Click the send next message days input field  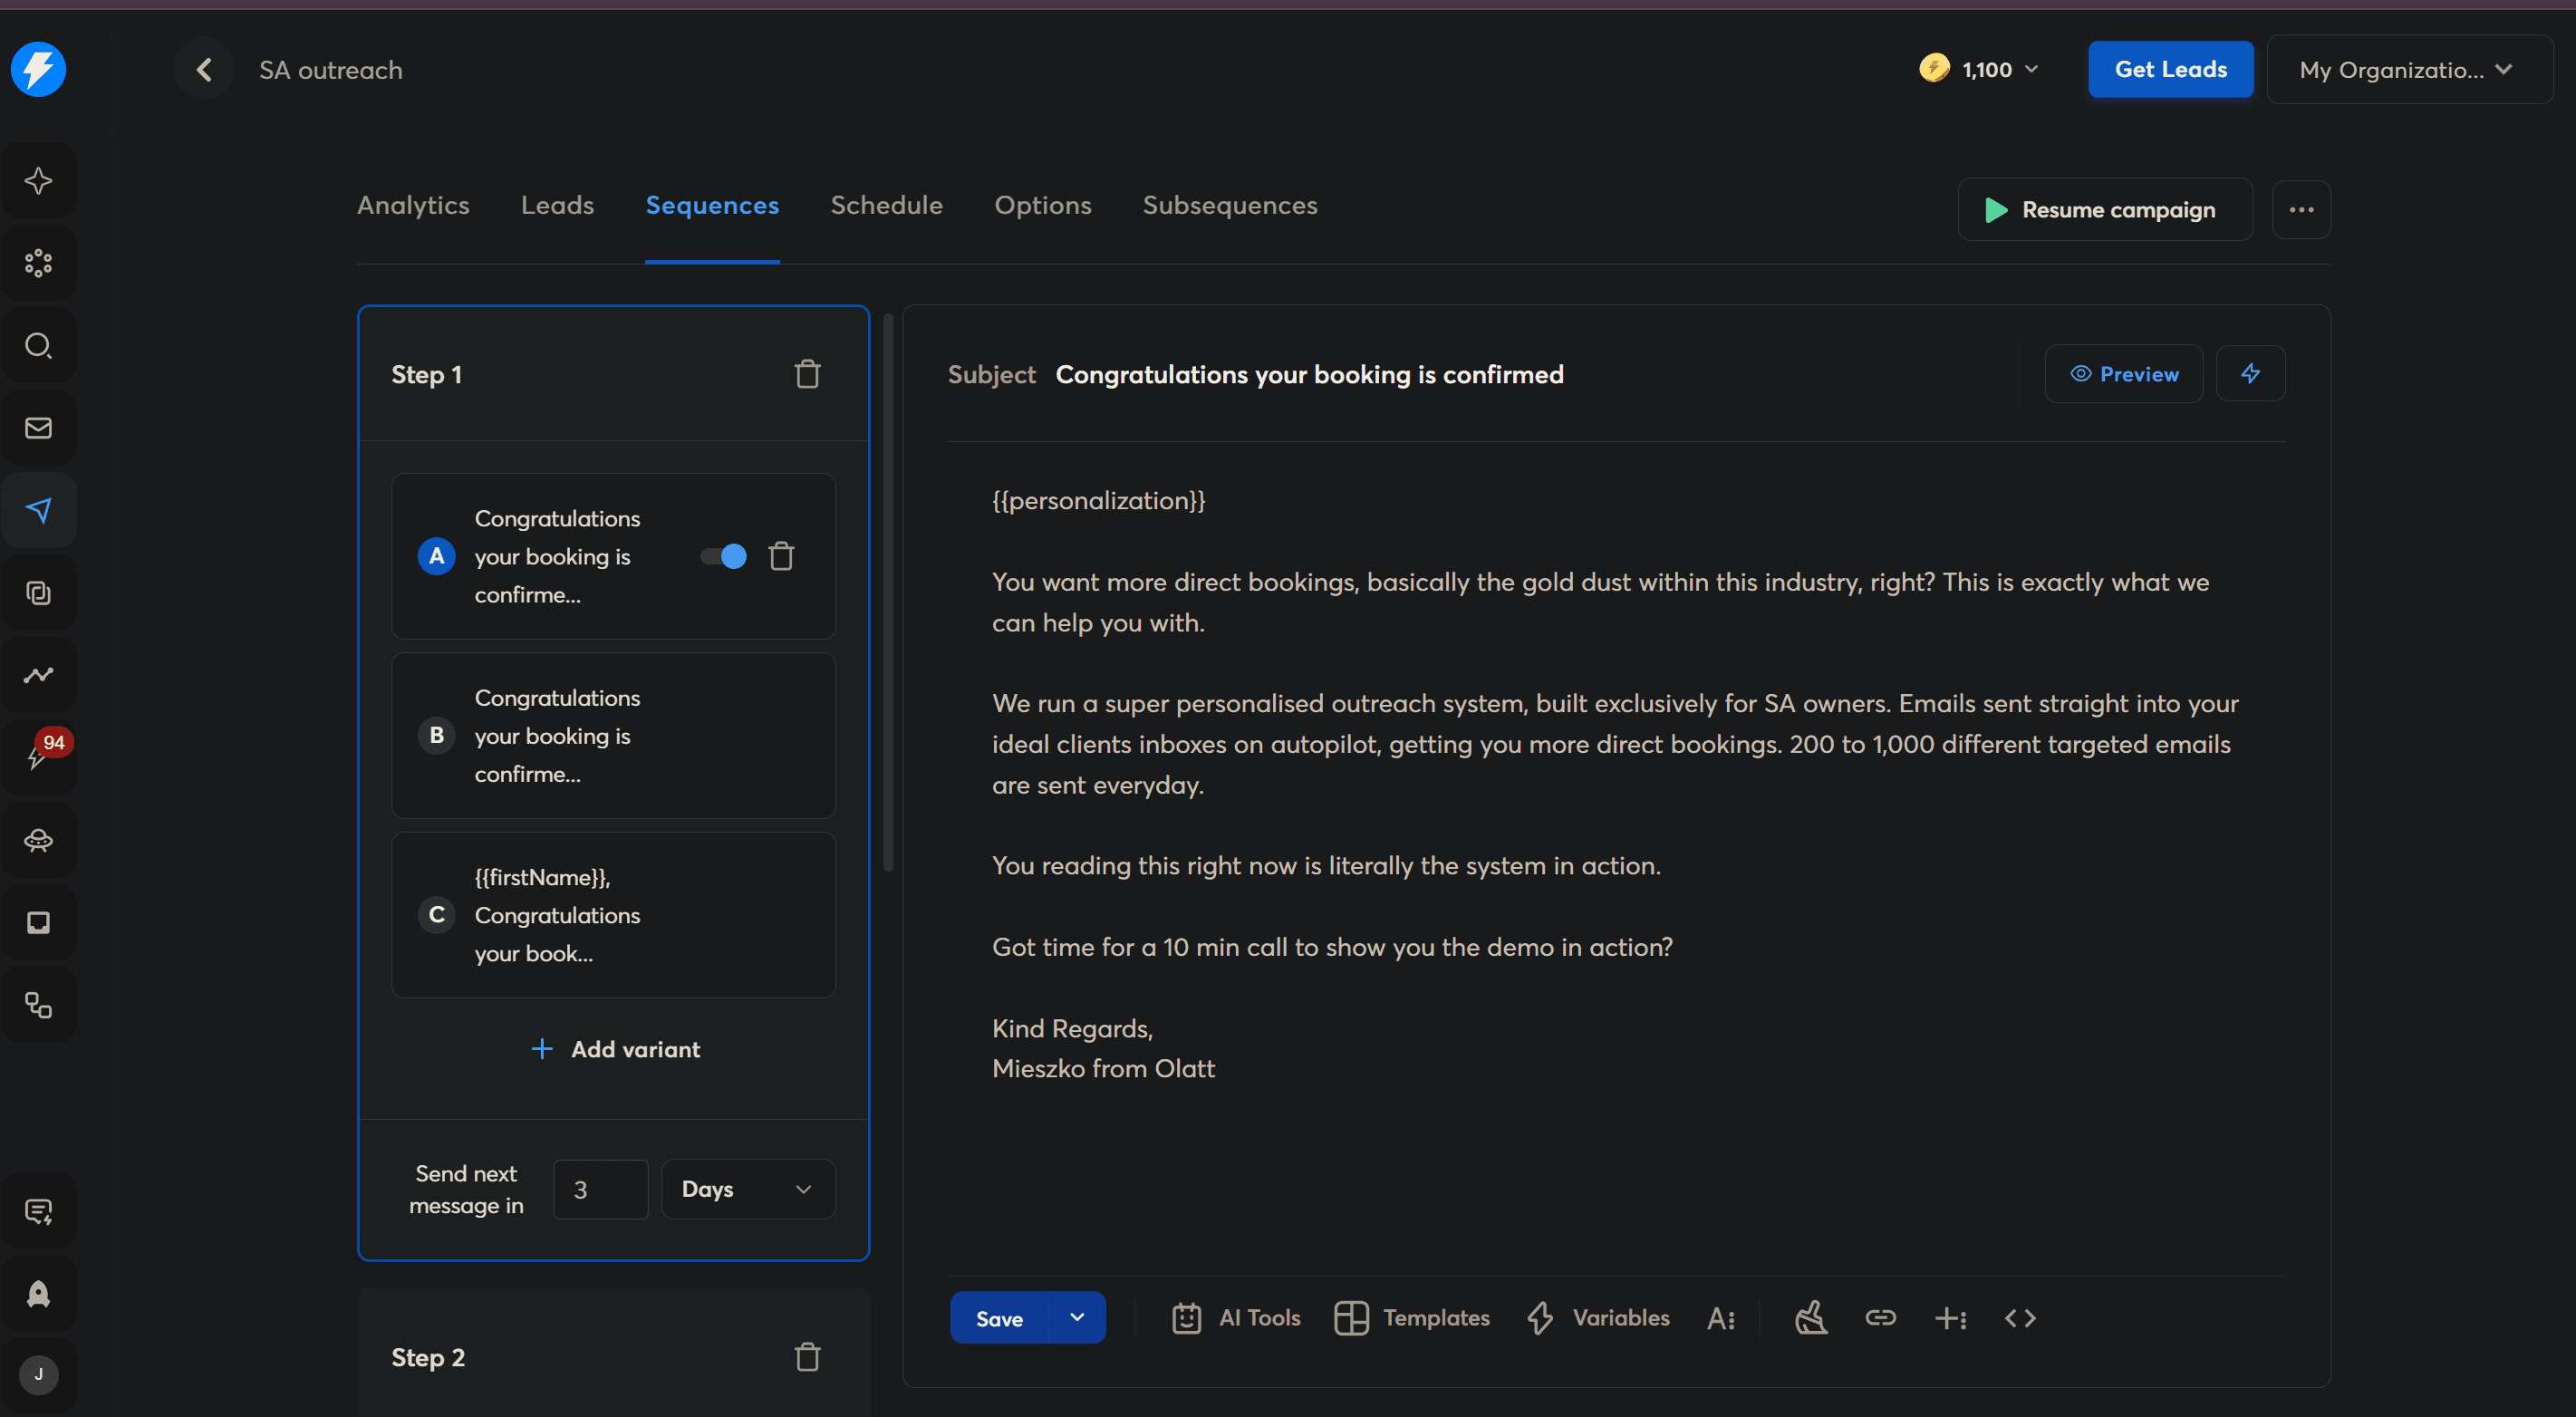pos(600,1189)
